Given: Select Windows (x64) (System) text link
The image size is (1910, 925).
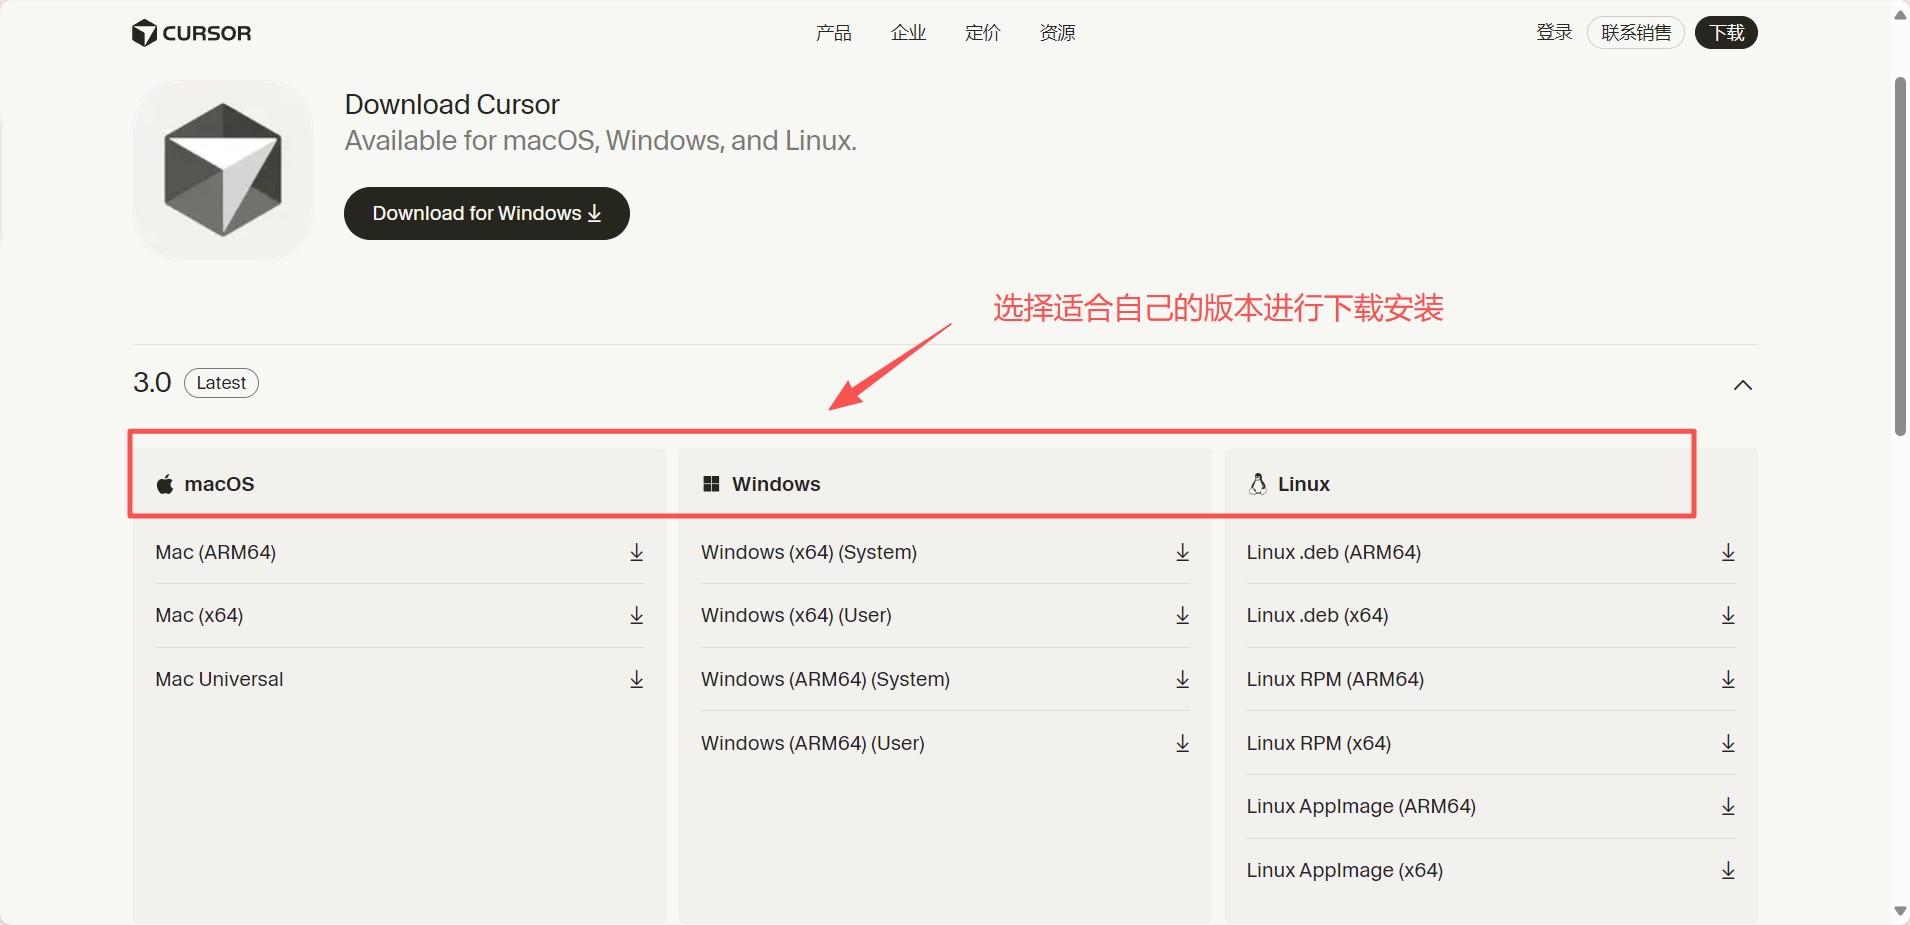Looking at the screenshot, I should [x=809, y=552].
